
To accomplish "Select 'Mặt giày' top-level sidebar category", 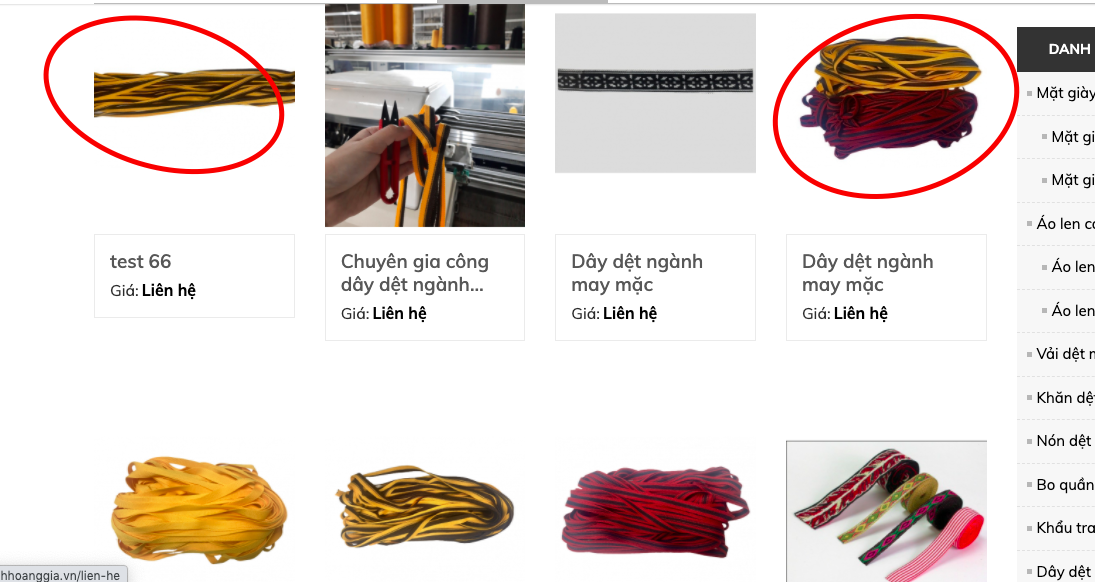I will (x=1065, y=93).
